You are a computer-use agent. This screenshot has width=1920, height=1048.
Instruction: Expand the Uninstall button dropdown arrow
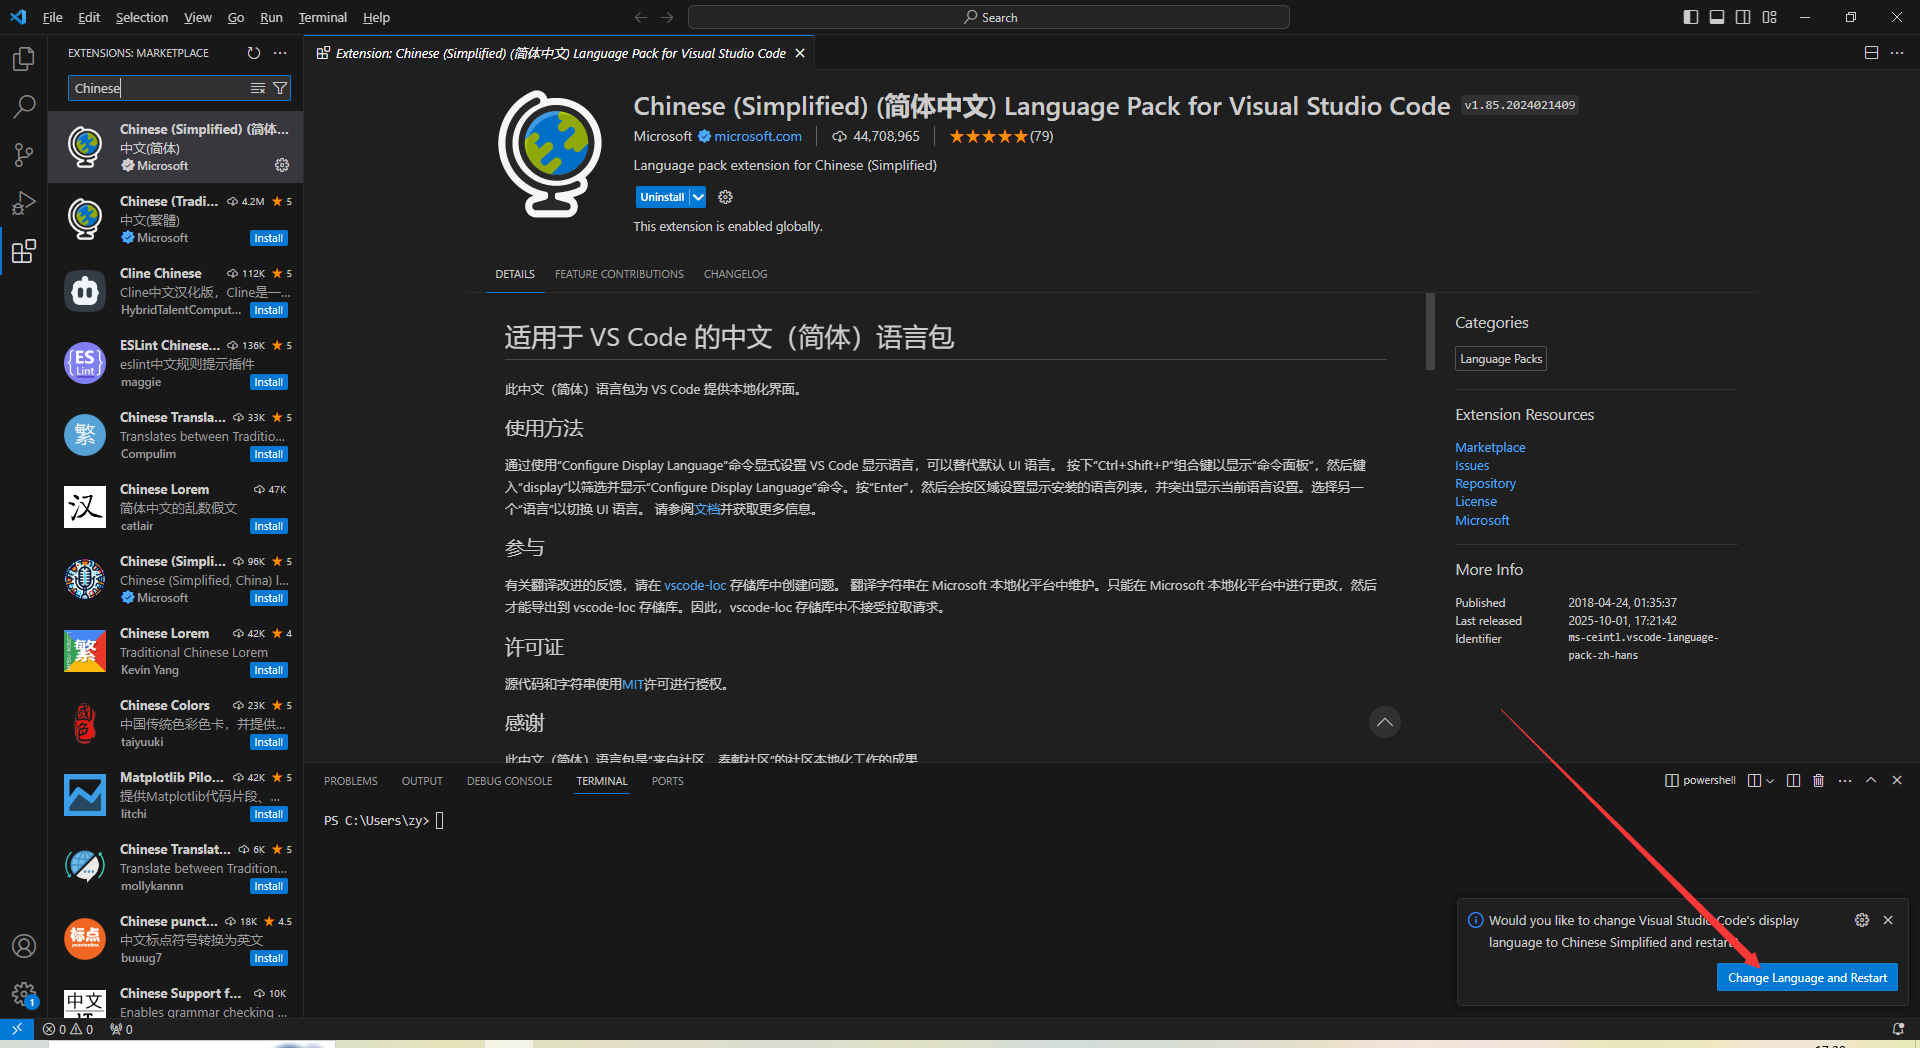tap(698, 197)
